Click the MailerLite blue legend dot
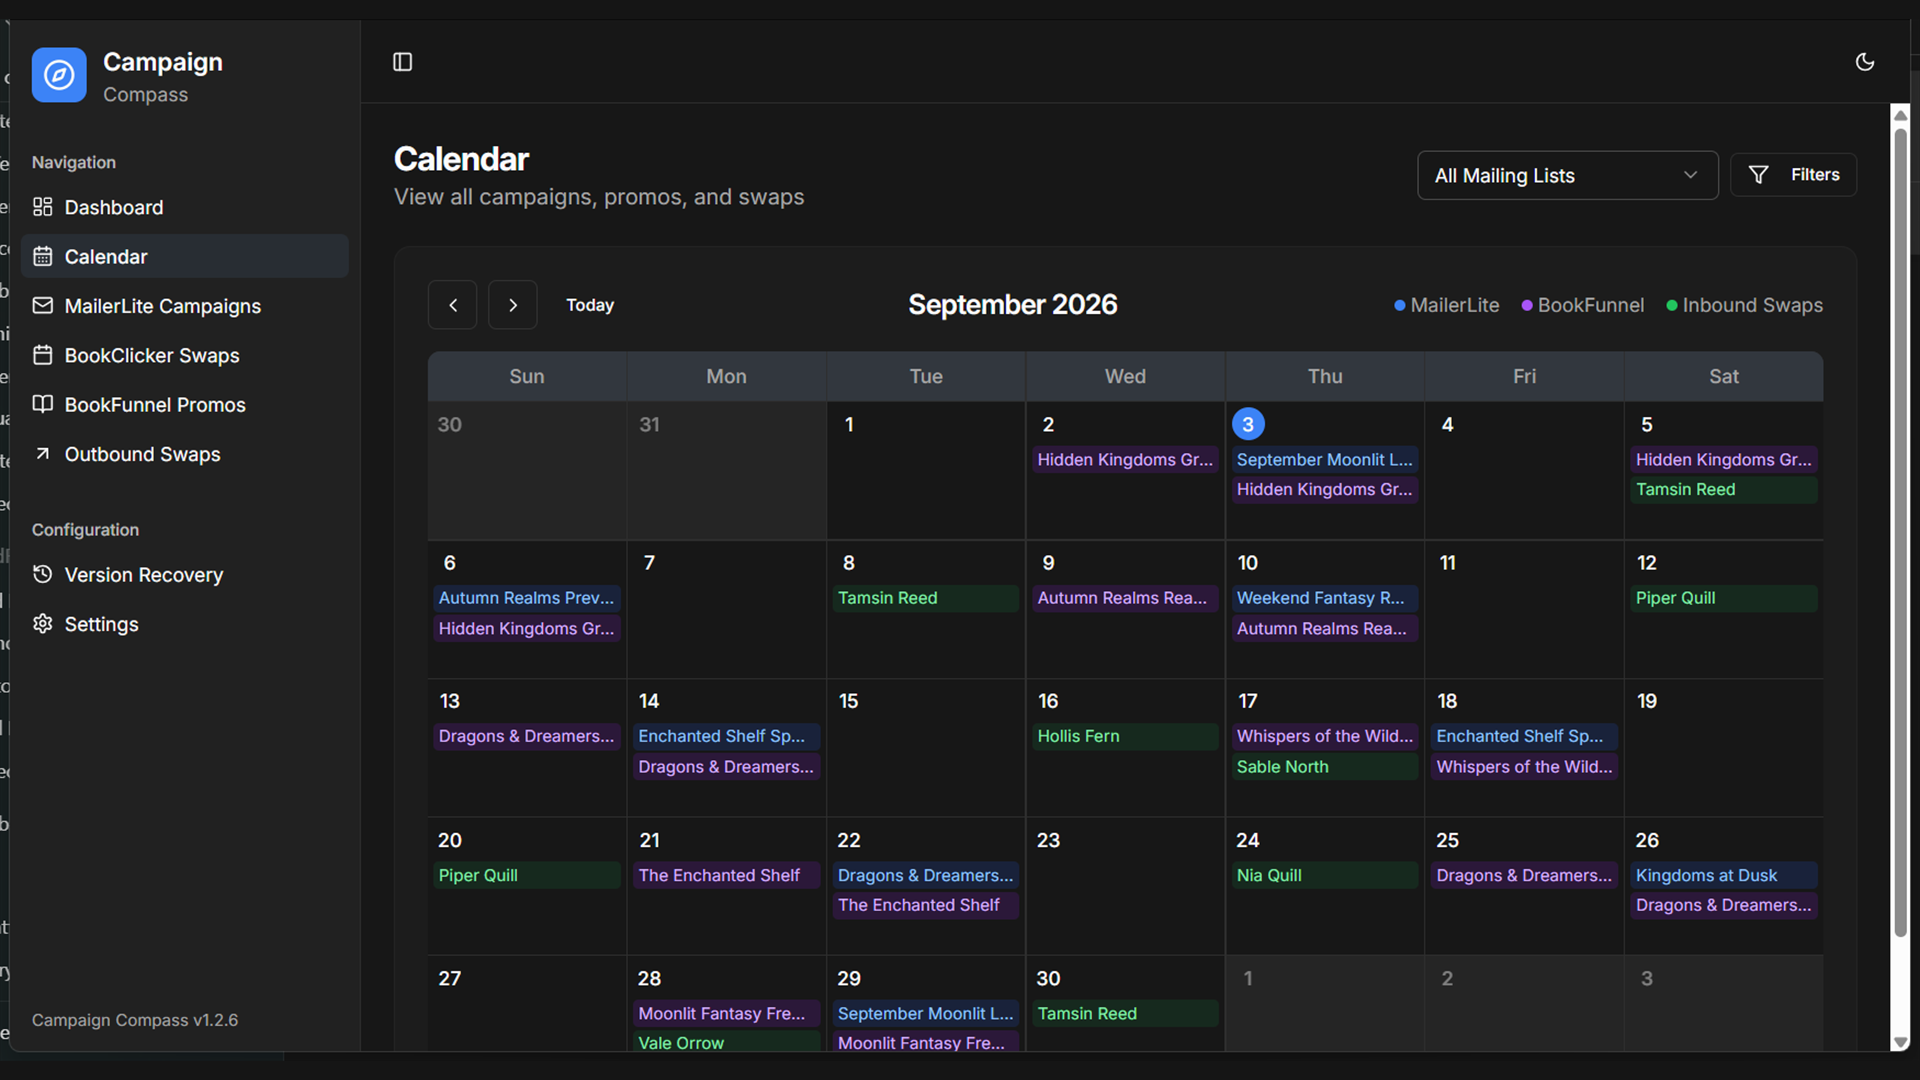Image resolution: width=1920 pixels, height=1080 pixels. coord(1400,306)
